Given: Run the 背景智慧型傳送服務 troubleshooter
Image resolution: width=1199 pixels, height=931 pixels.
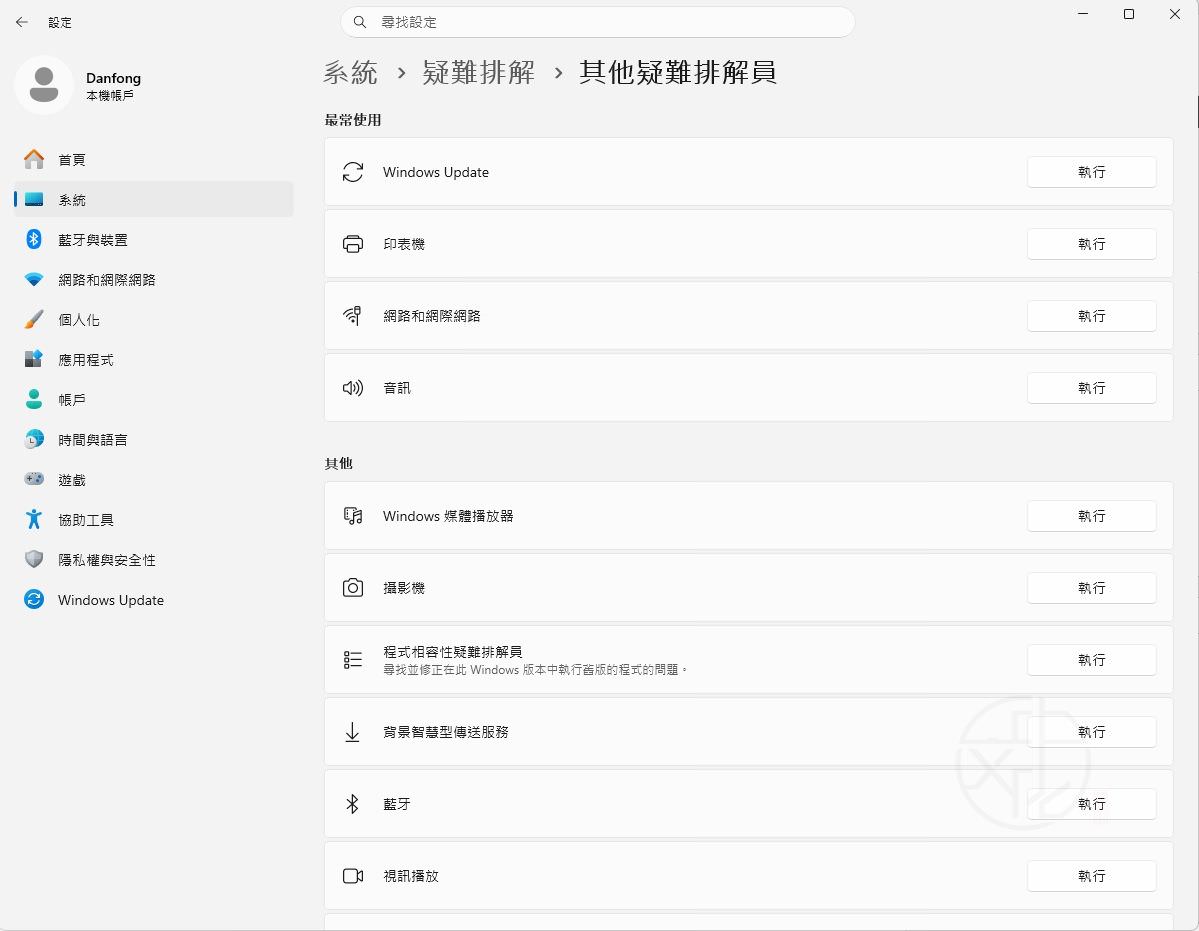Looking at the screenshot, I should 1091,732.
